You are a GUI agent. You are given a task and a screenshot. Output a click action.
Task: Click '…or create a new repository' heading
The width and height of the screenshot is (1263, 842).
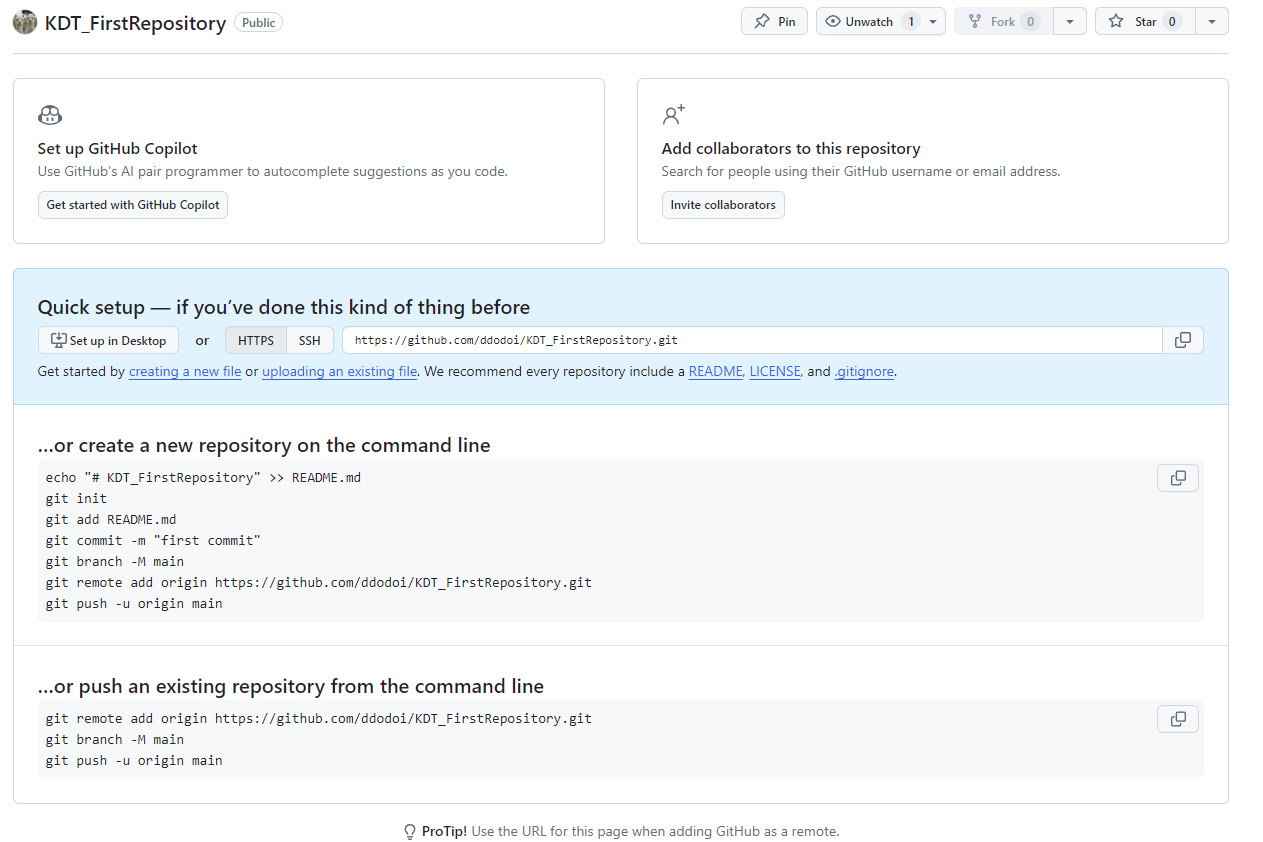coord(264,445)
